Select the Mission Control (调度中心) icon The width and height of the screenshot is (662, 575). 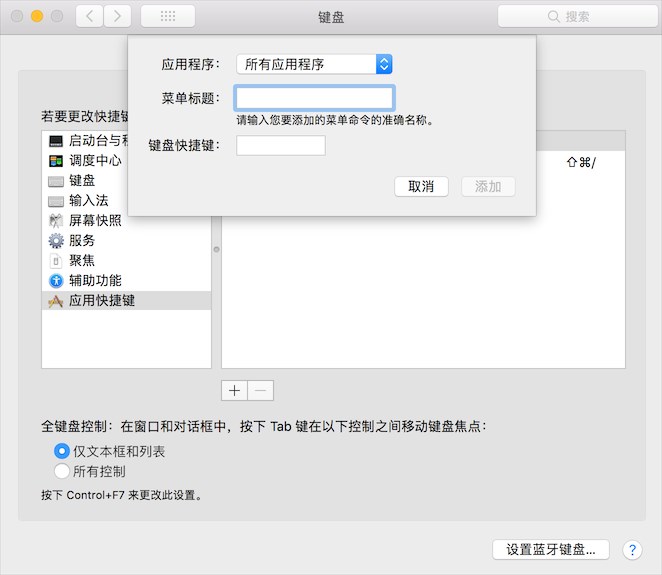[x=56, y=161]
